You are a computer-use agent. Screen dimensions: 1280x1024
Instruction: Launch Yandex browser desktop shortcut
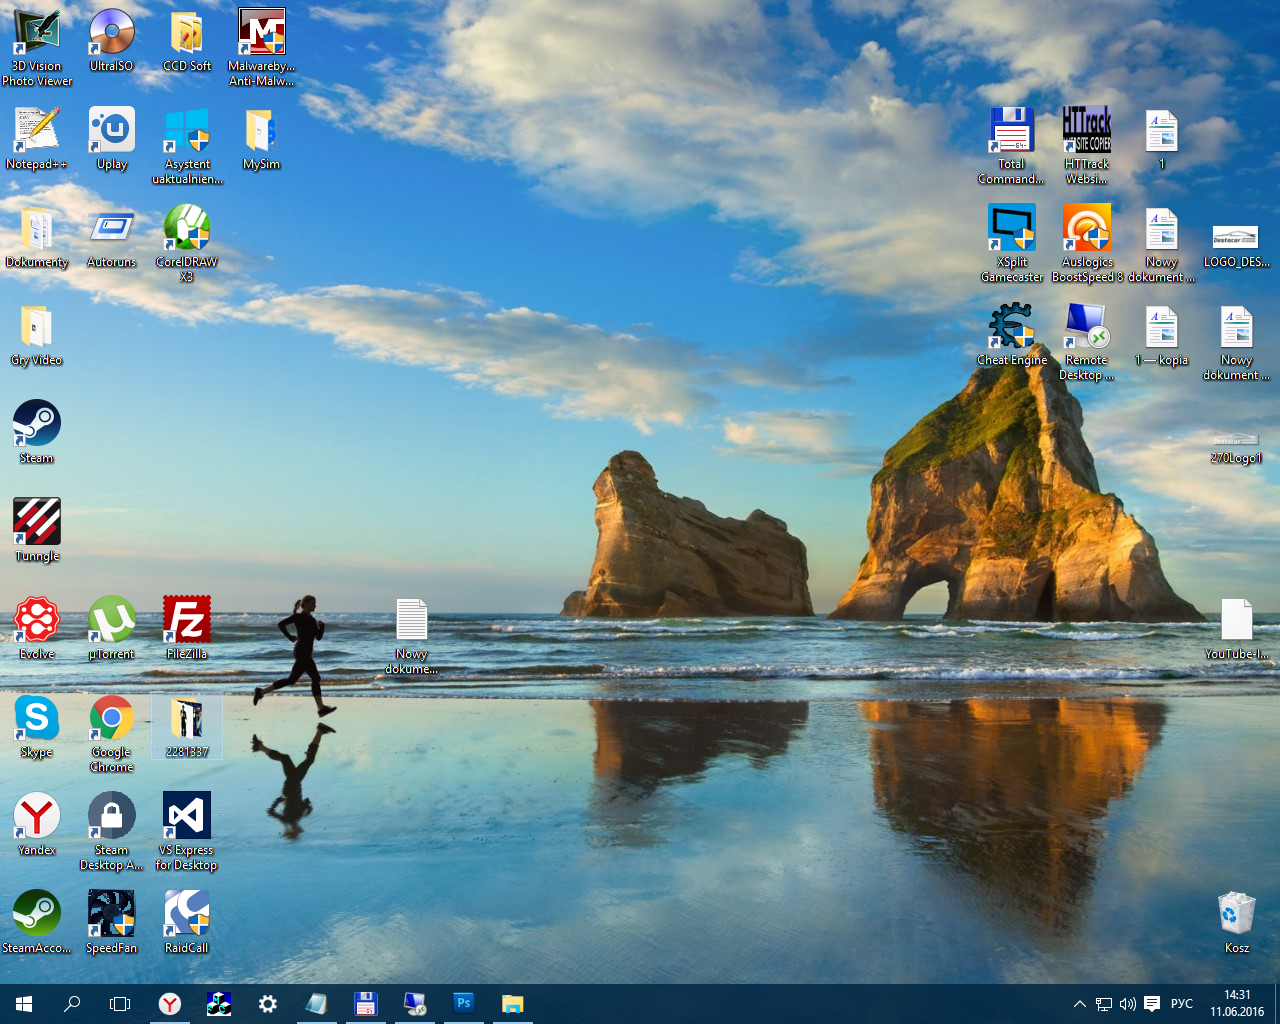coord(37,824)
